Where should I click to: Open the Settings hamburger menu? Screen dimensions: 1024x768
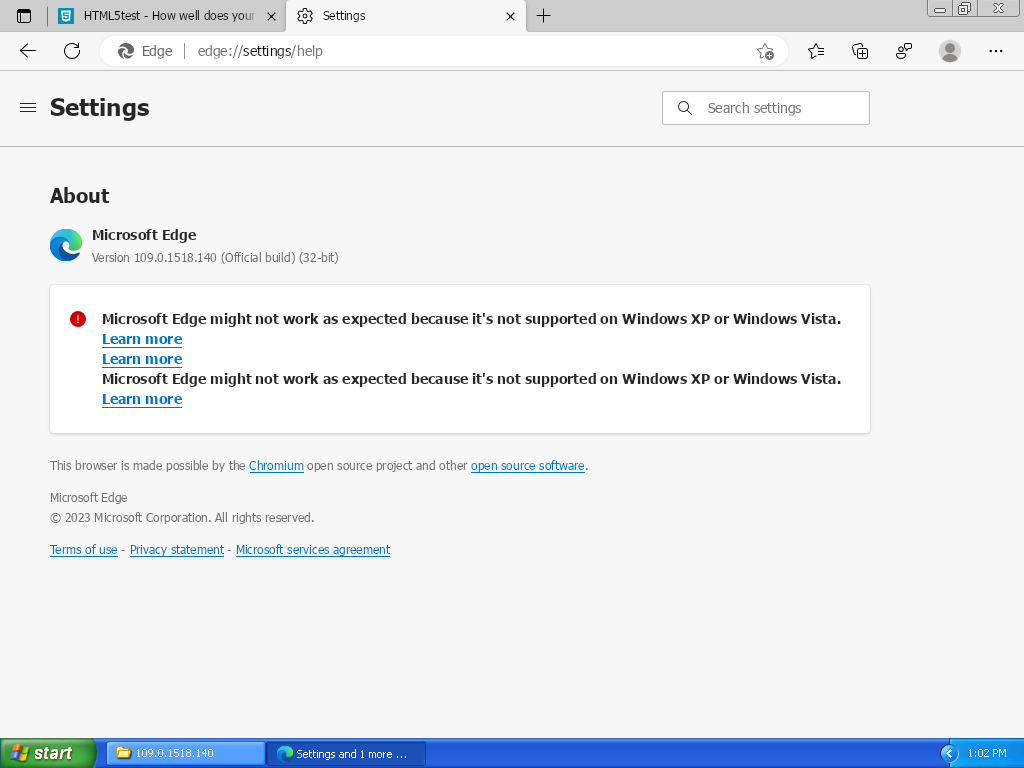[27, 108]
